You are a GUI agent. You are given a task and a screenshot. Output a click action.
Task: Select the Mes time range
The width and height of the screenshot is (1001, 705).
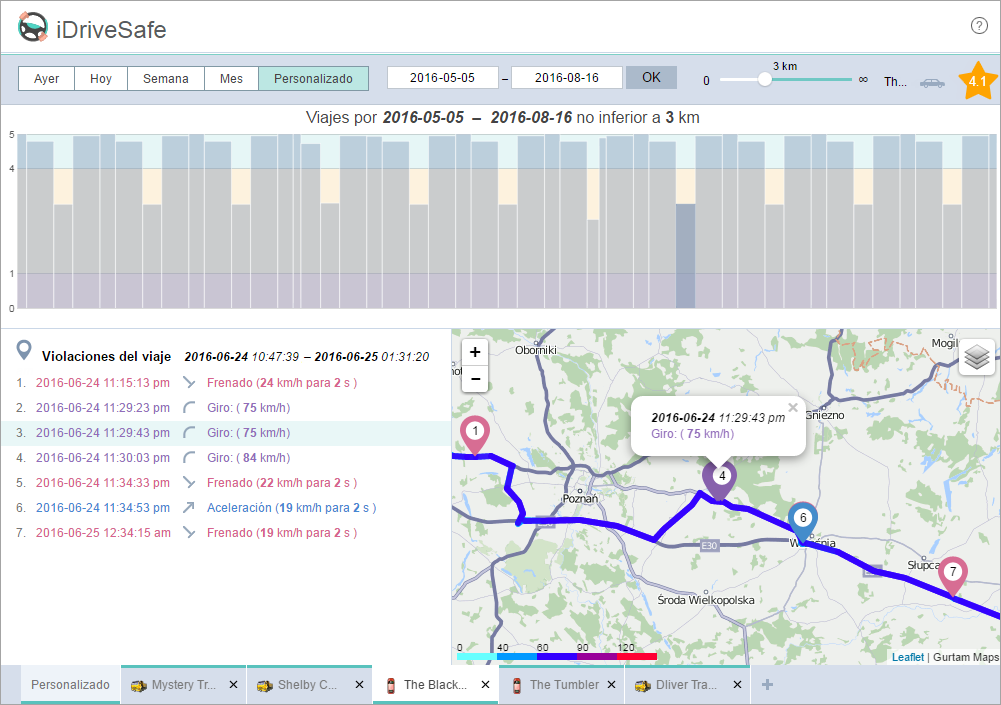coord(231,78)
